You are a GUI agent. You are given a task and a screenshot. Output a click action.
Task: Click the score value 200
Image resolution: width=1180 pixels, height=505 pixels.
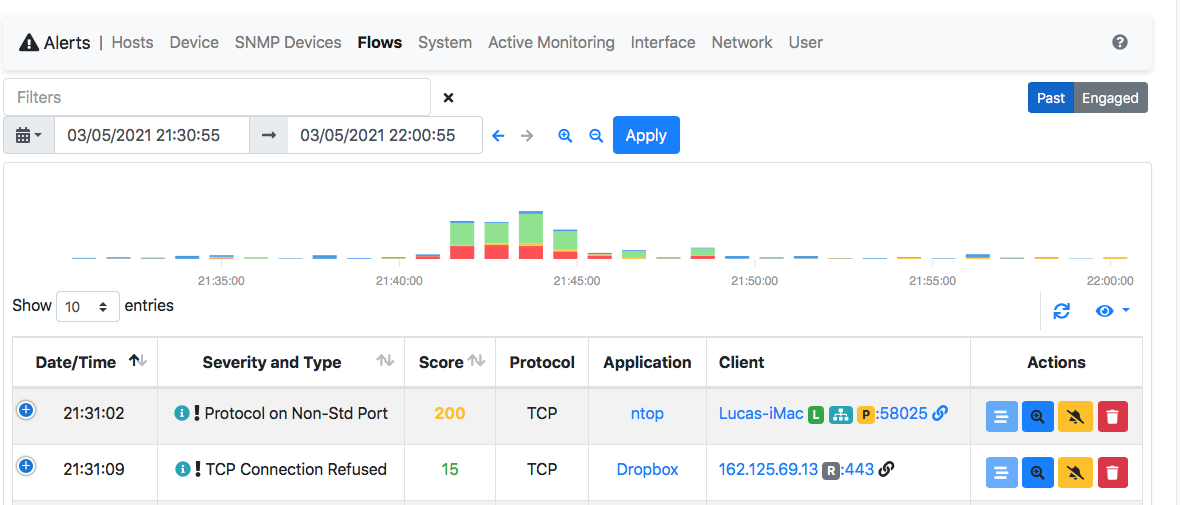click(450, 413)
